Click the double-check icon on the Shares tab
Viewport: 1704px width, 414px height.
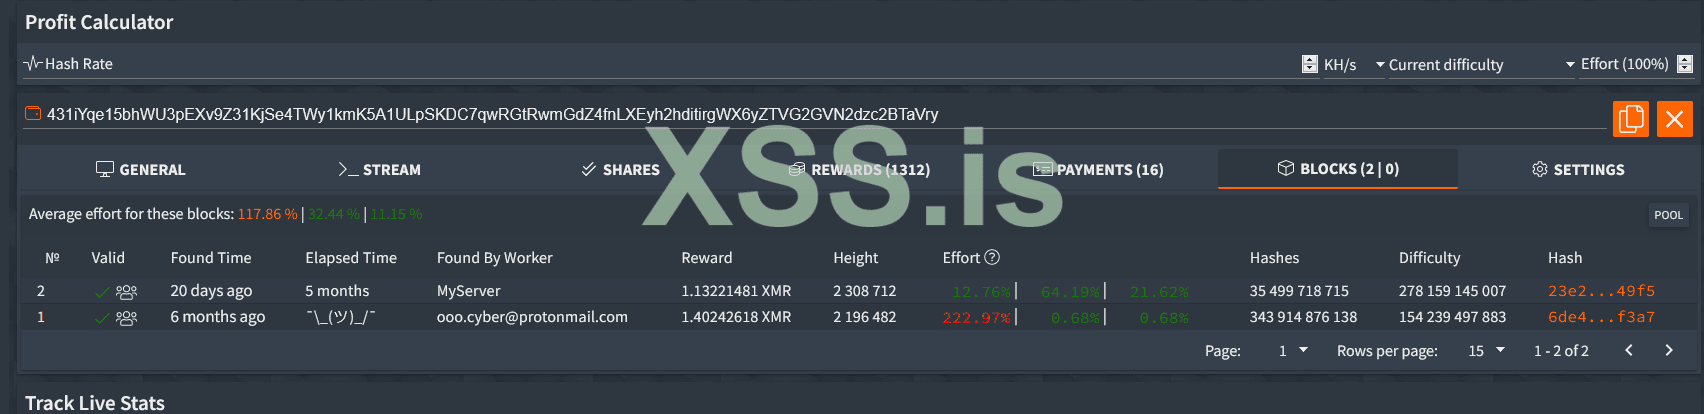click(x=589, y=169)
